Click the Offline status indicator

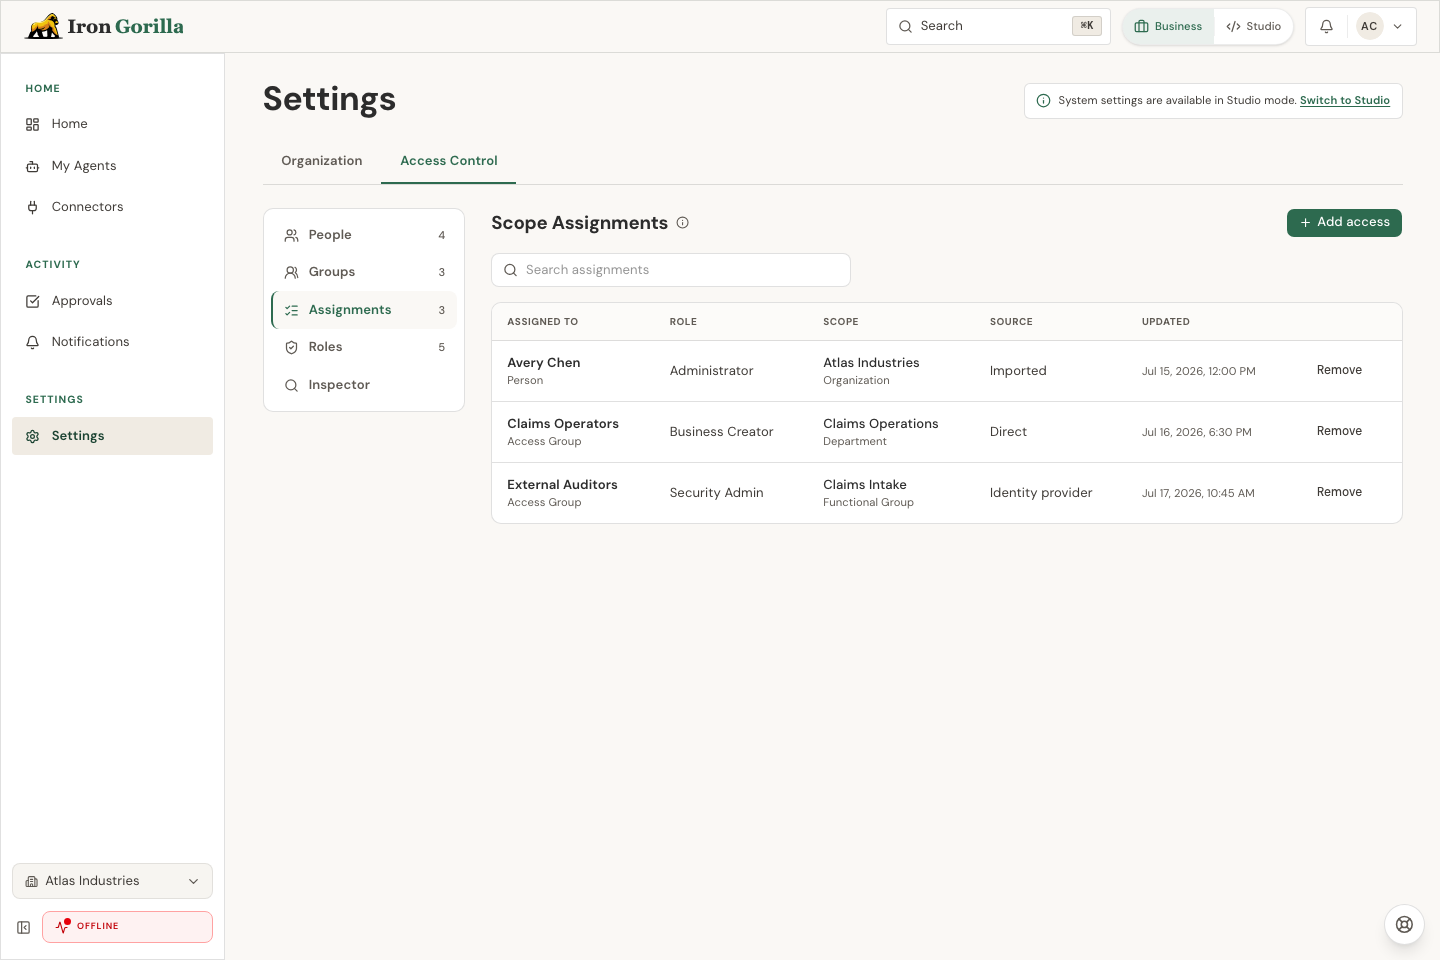coord(127,926)
